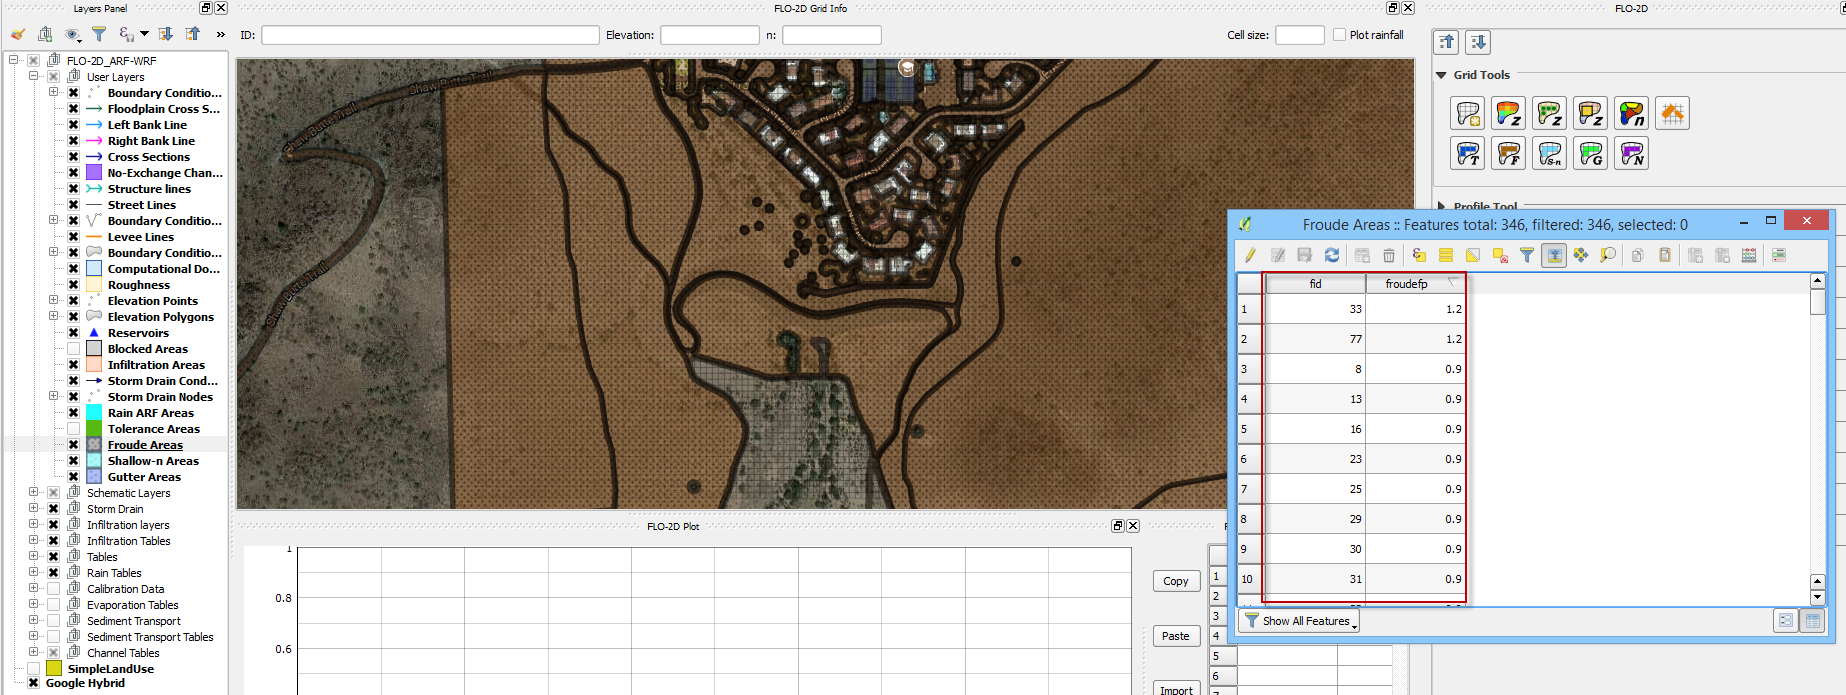
Task: Toggle visibility of Blocked Areas layer
Action: point(73,349)
